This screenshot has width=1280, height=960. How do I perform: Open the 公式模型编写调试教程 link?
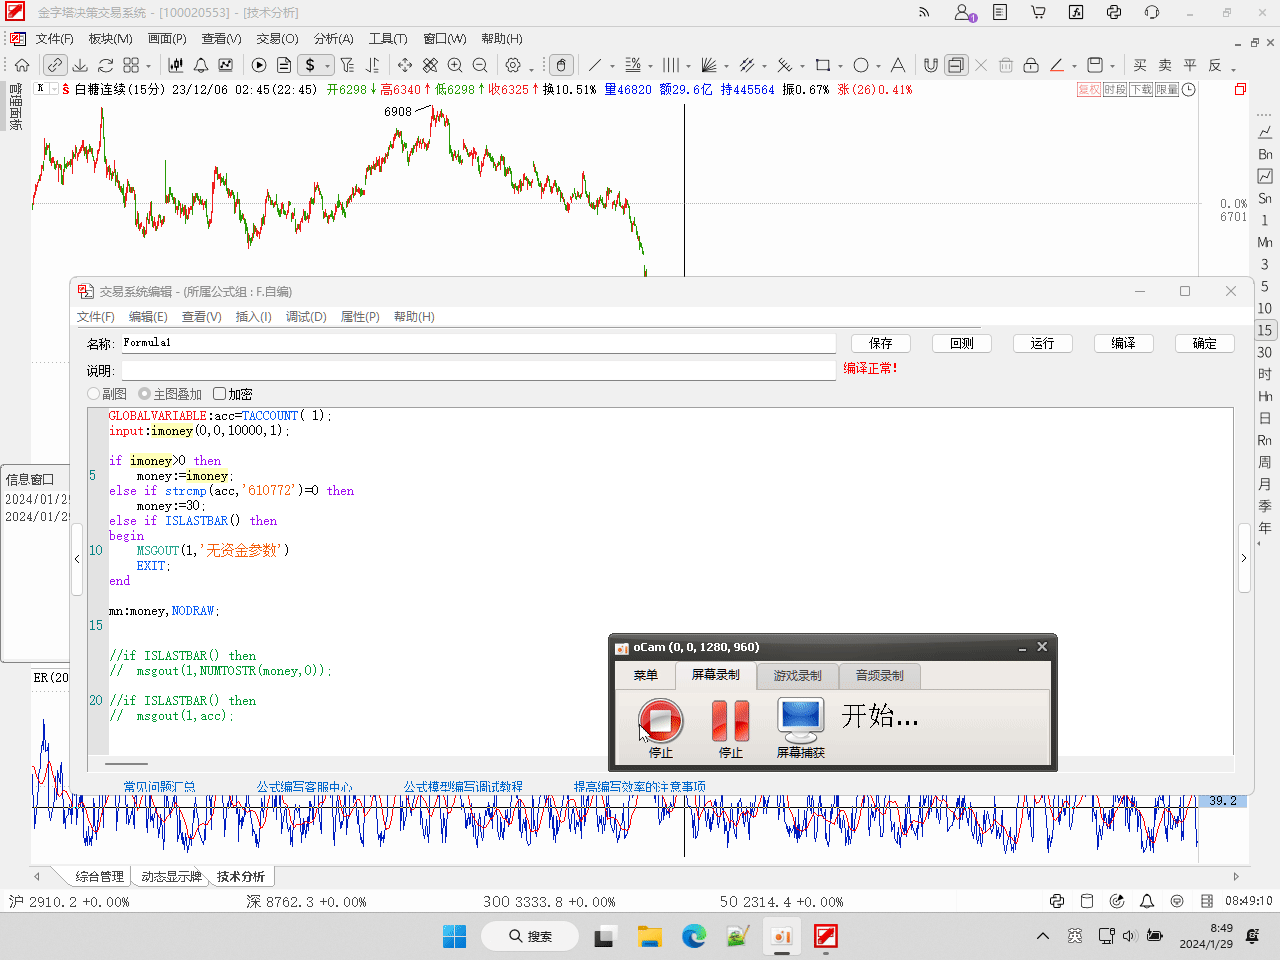pos(463,787)
